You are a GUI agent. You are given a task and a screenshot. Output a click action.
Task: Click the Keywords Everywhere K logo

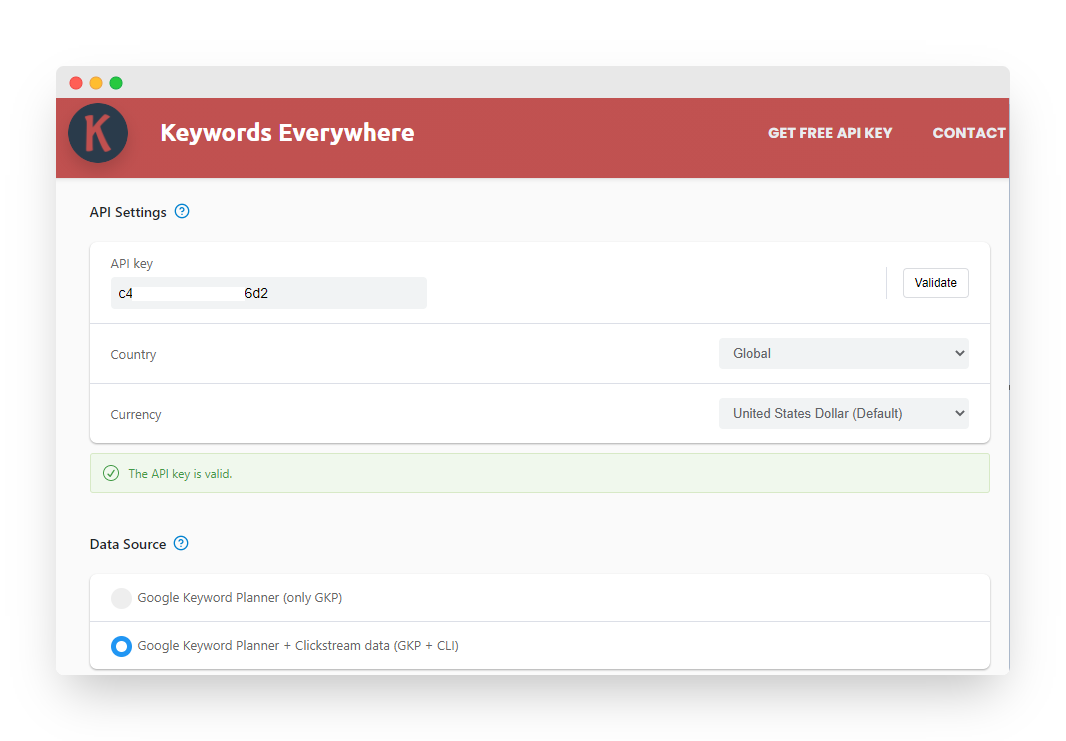tap(98, 133)
